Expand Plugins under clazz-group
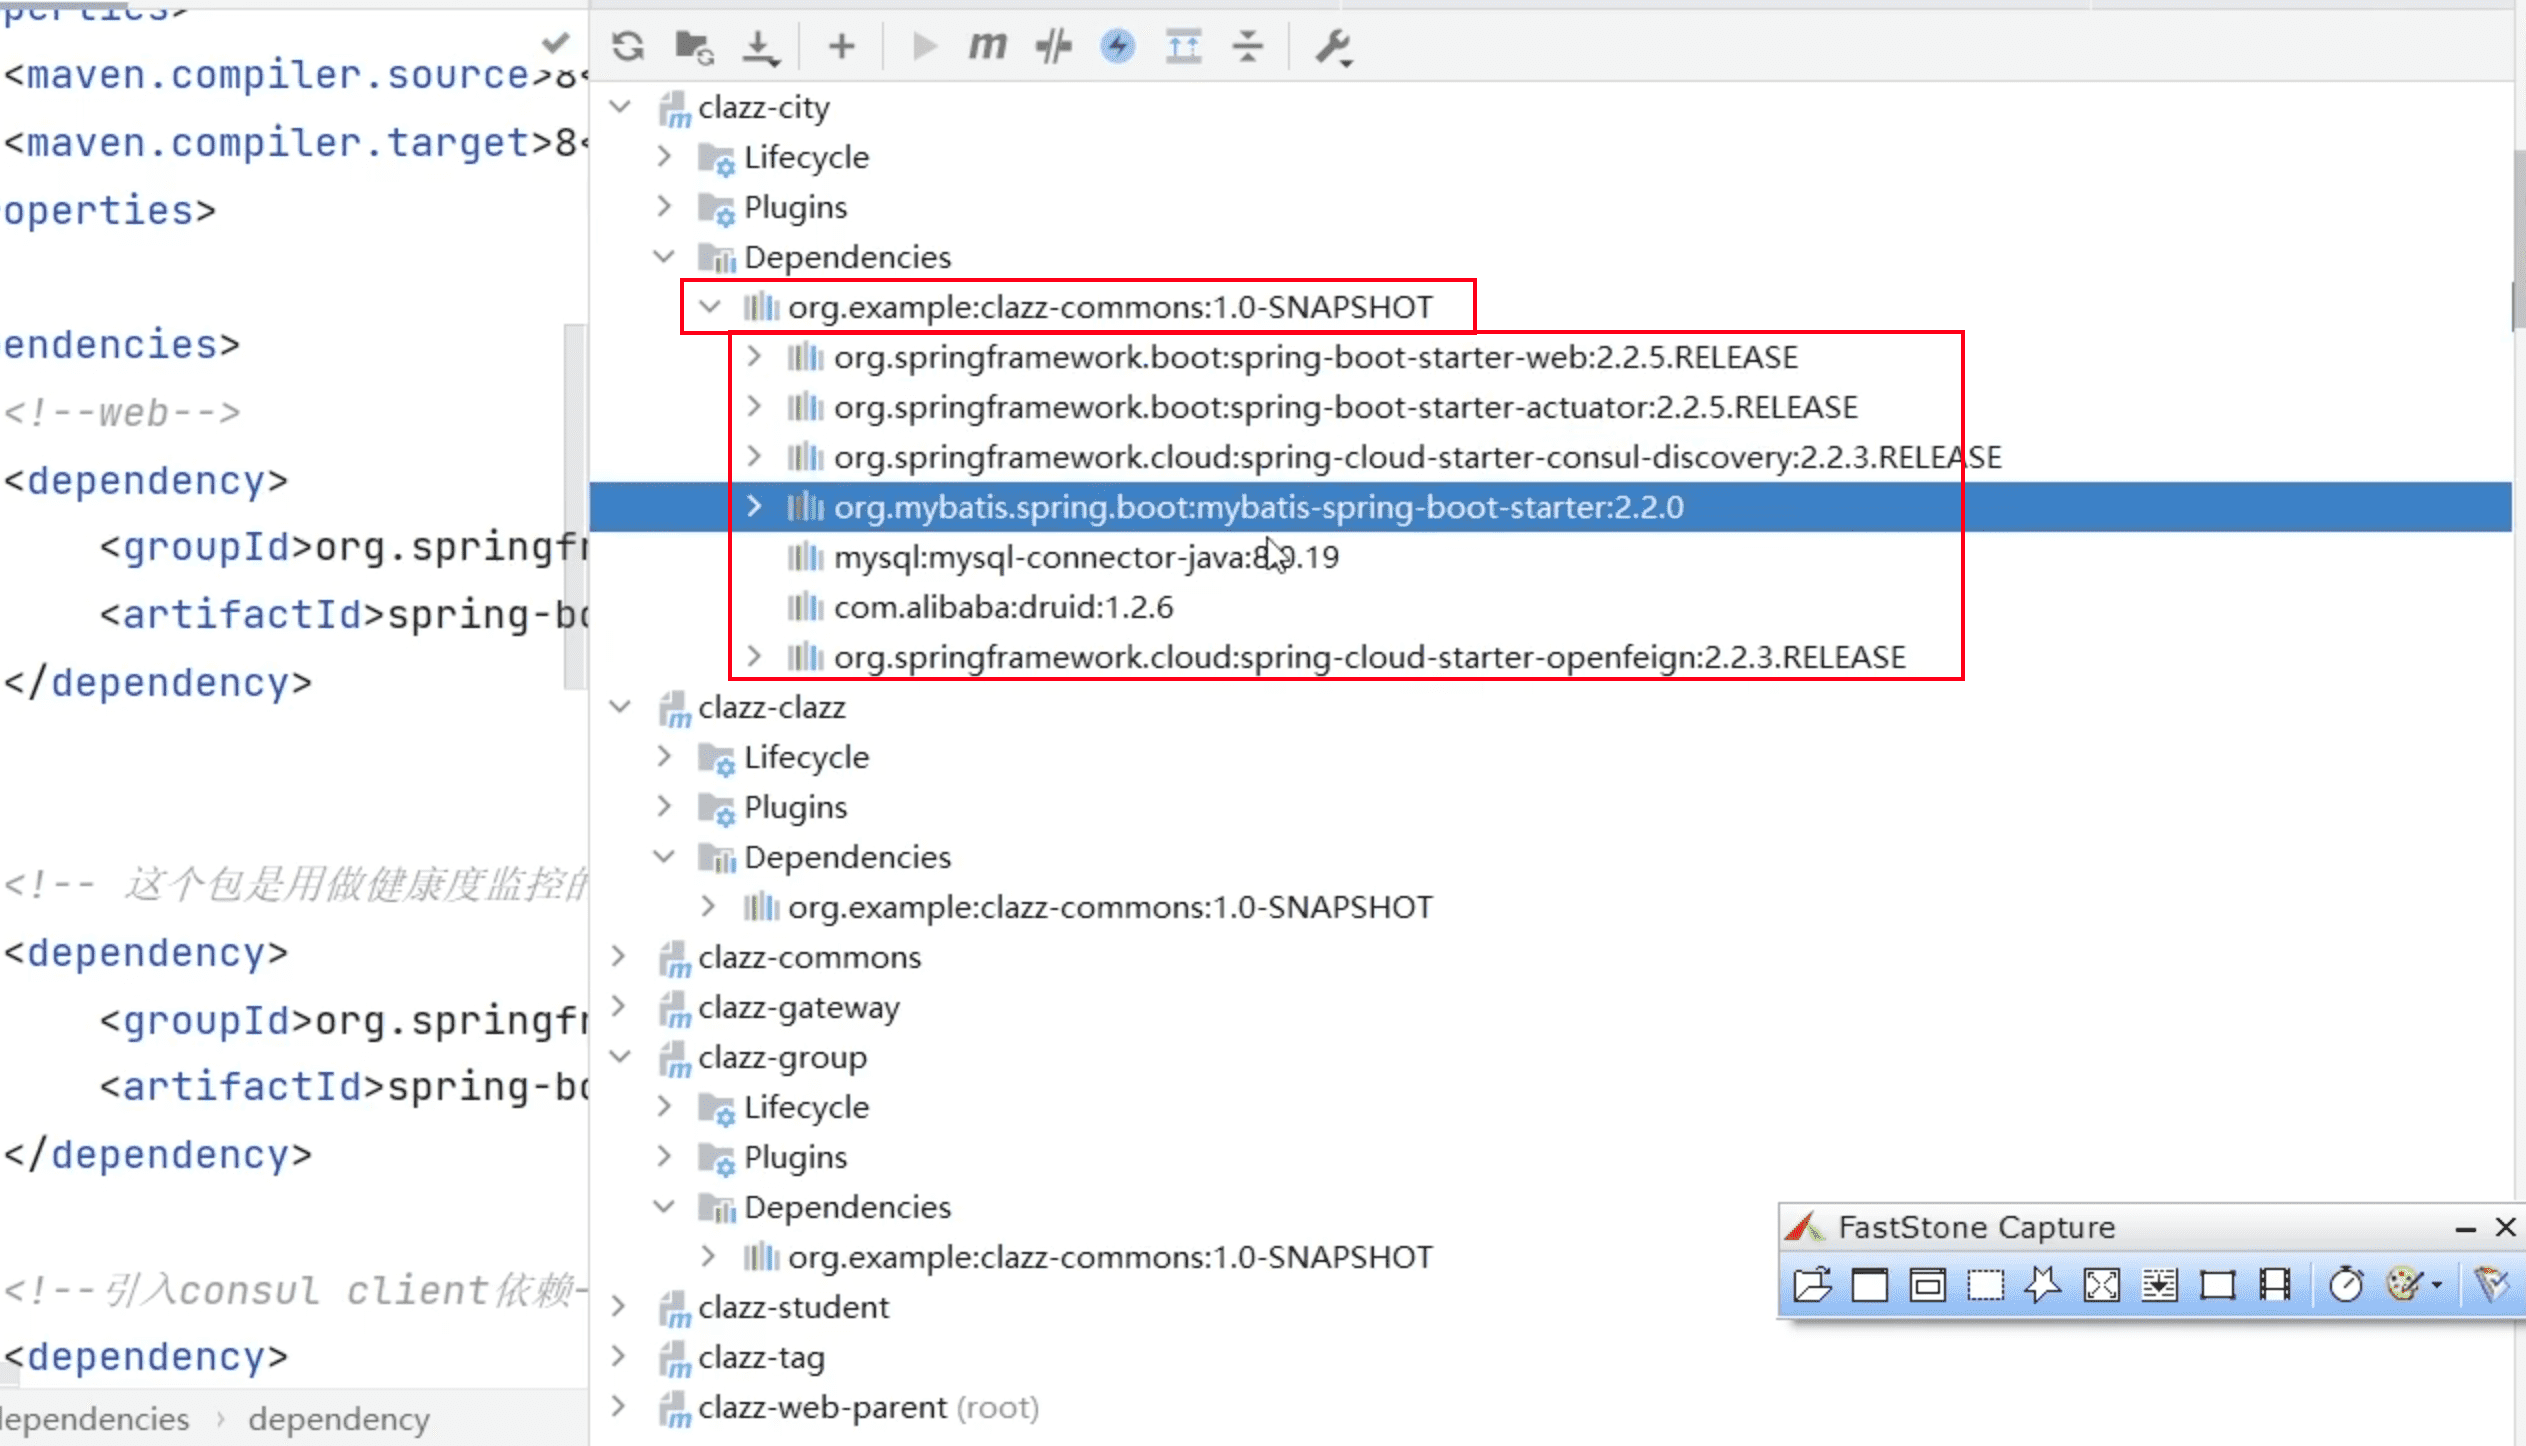Screen dimensions: 2526x1446 point(664,1156)
